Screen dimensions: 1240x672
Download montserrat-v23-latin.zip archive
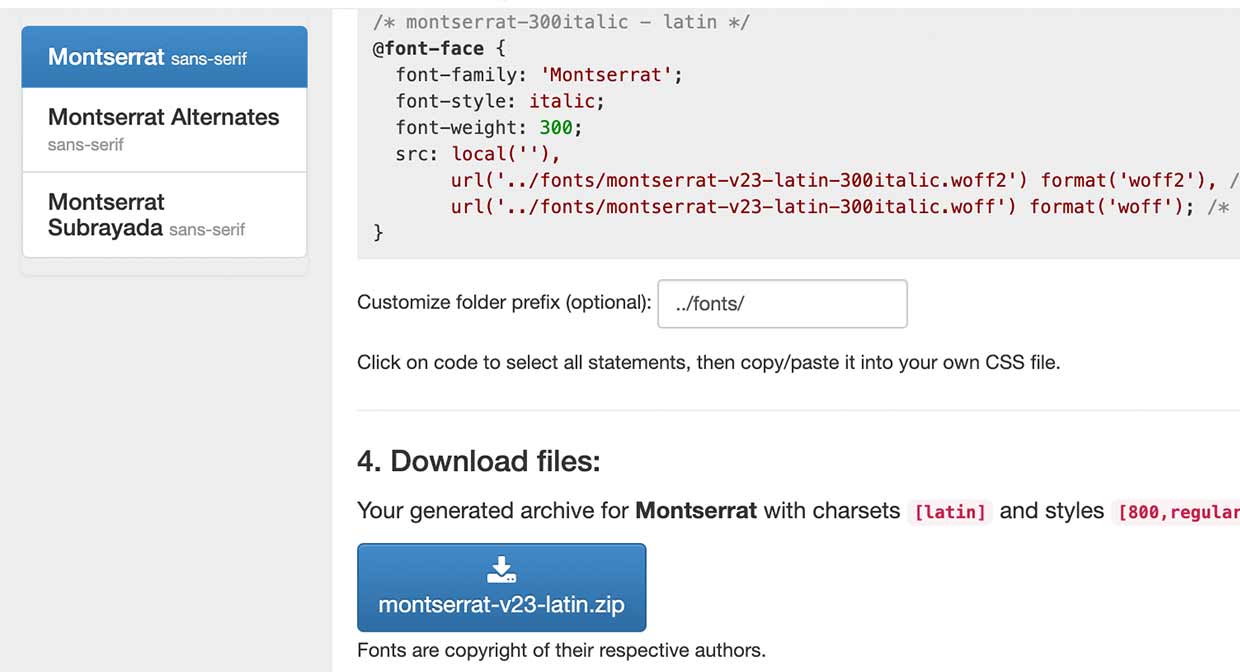[x=501, y=588]
